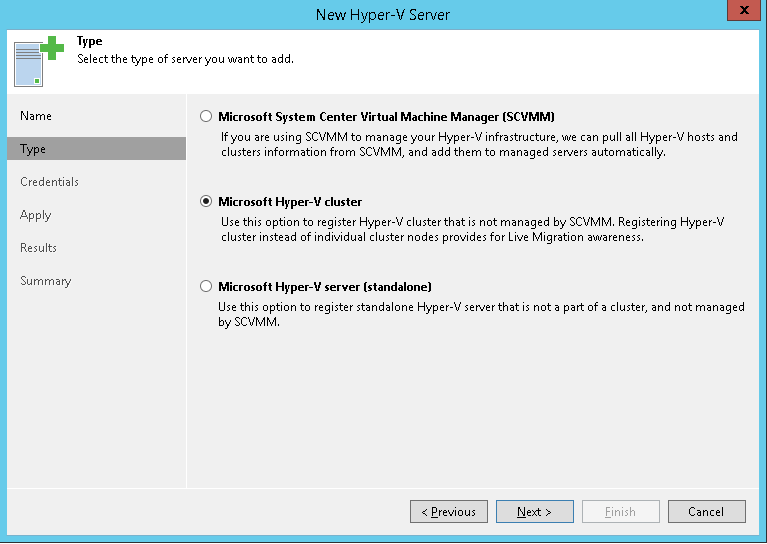Image resolution: width=767 pixels, height=544 pixels.
Task: Choose Microsoft Hyper-V server (standalone) option
Action: click(206, 286)
